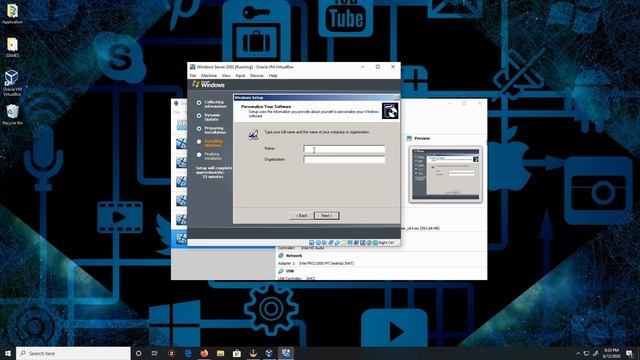This screenshot has width=640, height=360.
Task: Click the running VM icon on taskbar
Action: point(286,353)
